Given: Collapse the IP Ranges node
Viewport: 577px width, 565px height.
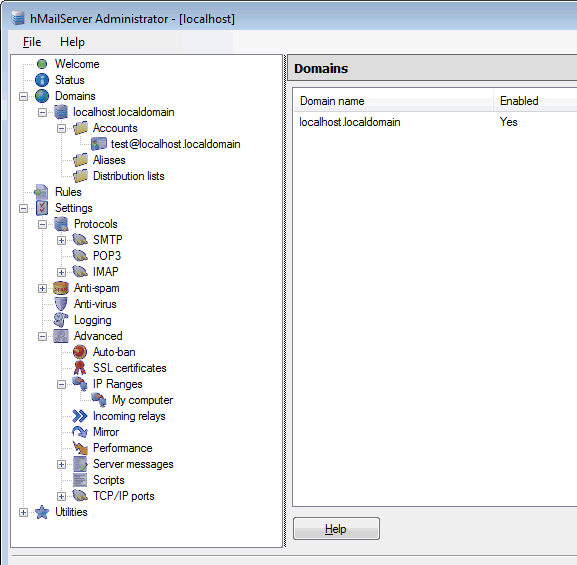Looking at the screenshot, I should tap(61, 384).
